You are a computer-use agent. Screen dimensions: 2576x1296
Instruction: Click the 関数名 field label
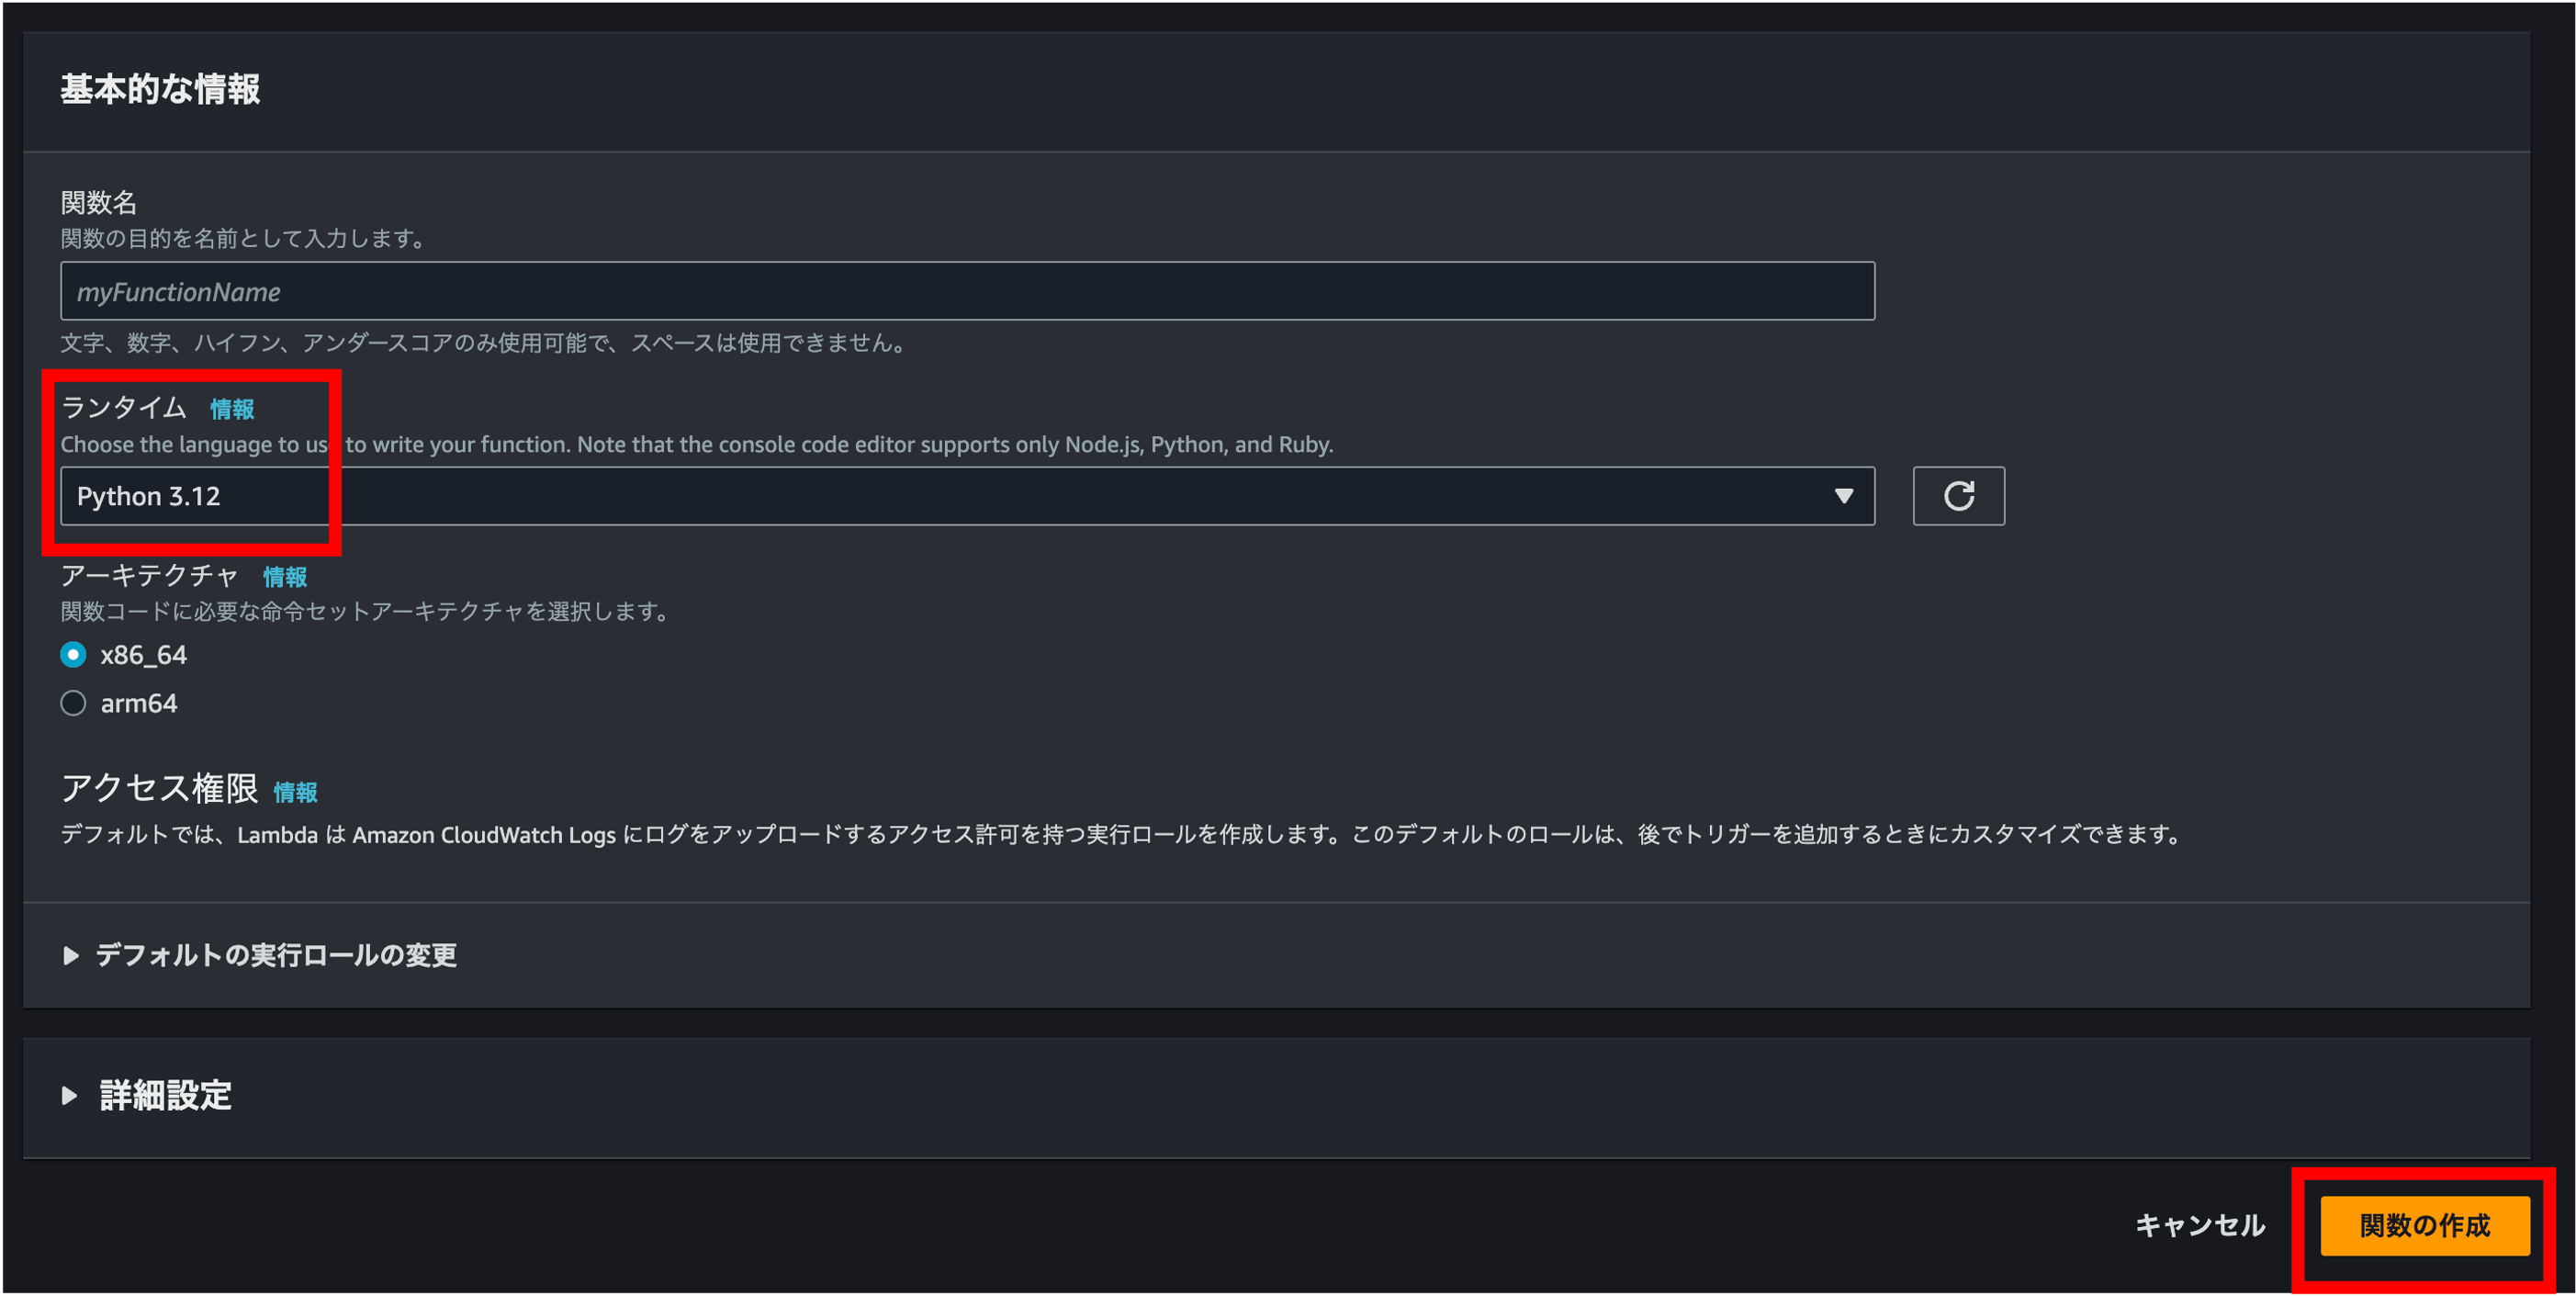[x=98, y=203]
